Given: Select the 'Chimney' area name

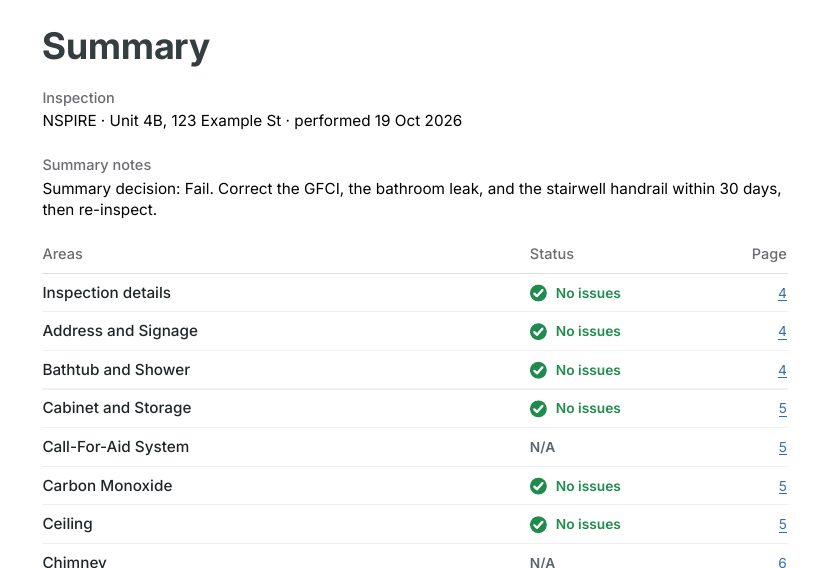Looking at the screenshot, I should 75,562.
